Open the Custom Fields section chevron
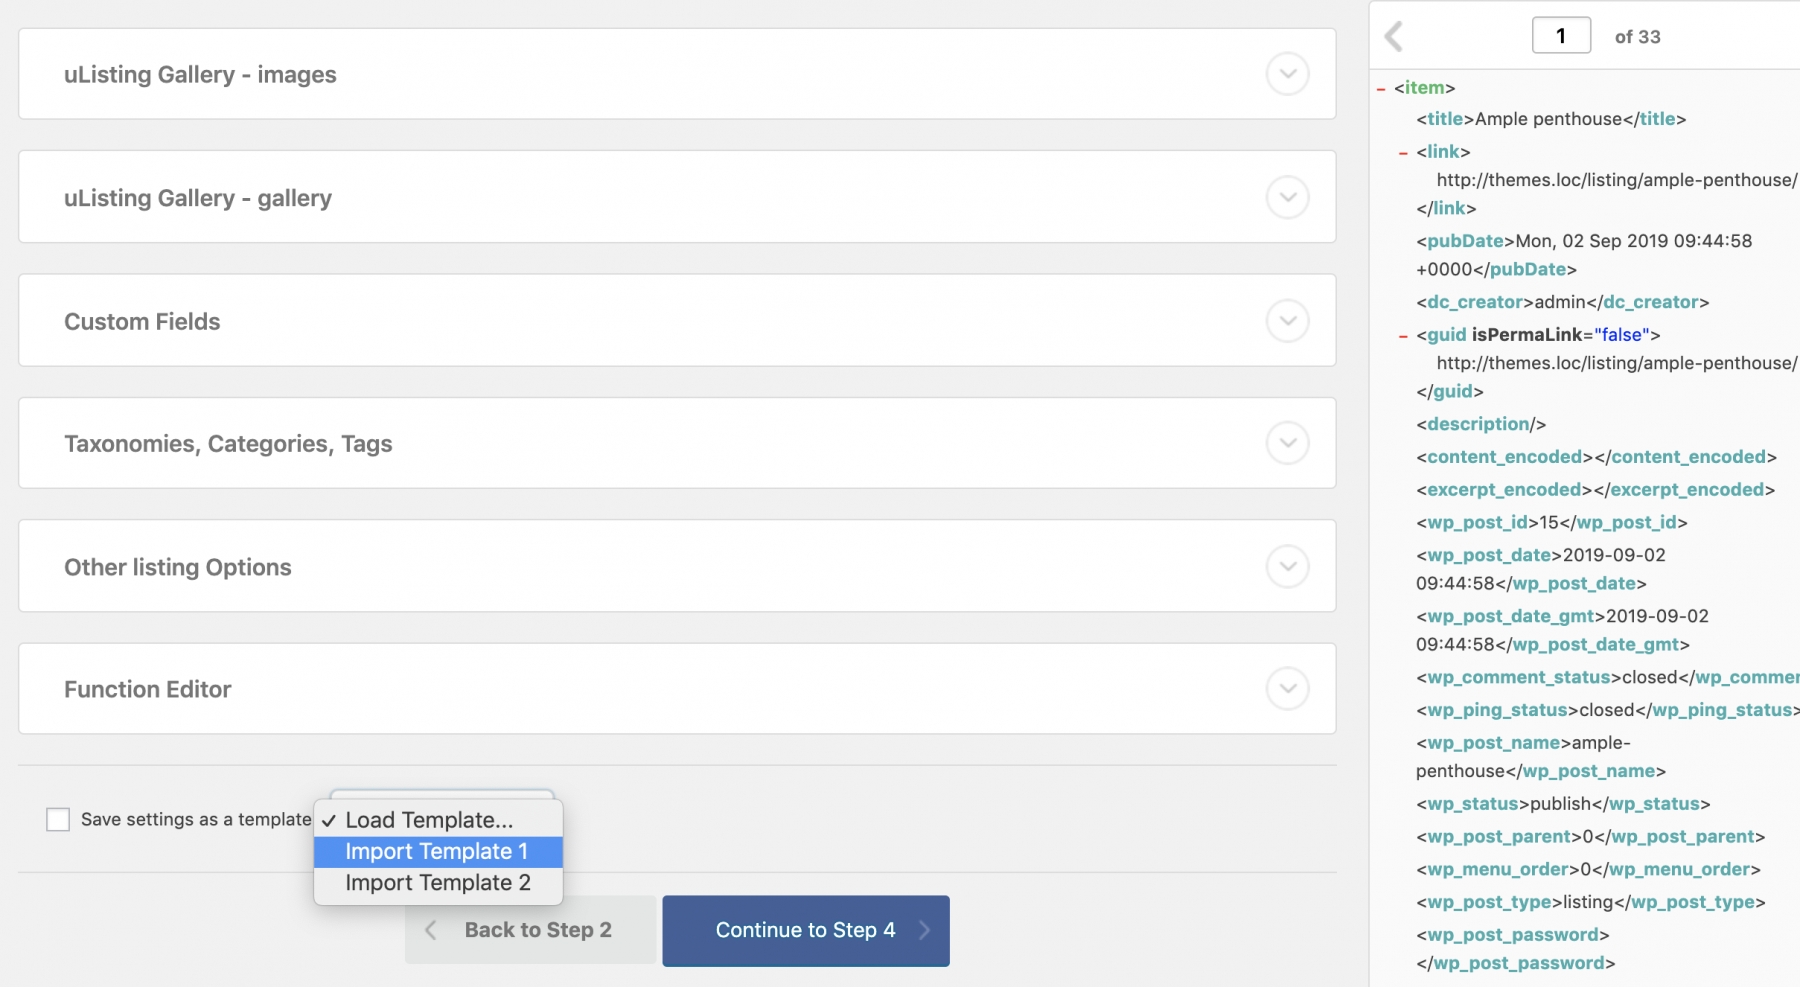The height and width of the screenshot is (987, 1800). [x=1287, y=321]
